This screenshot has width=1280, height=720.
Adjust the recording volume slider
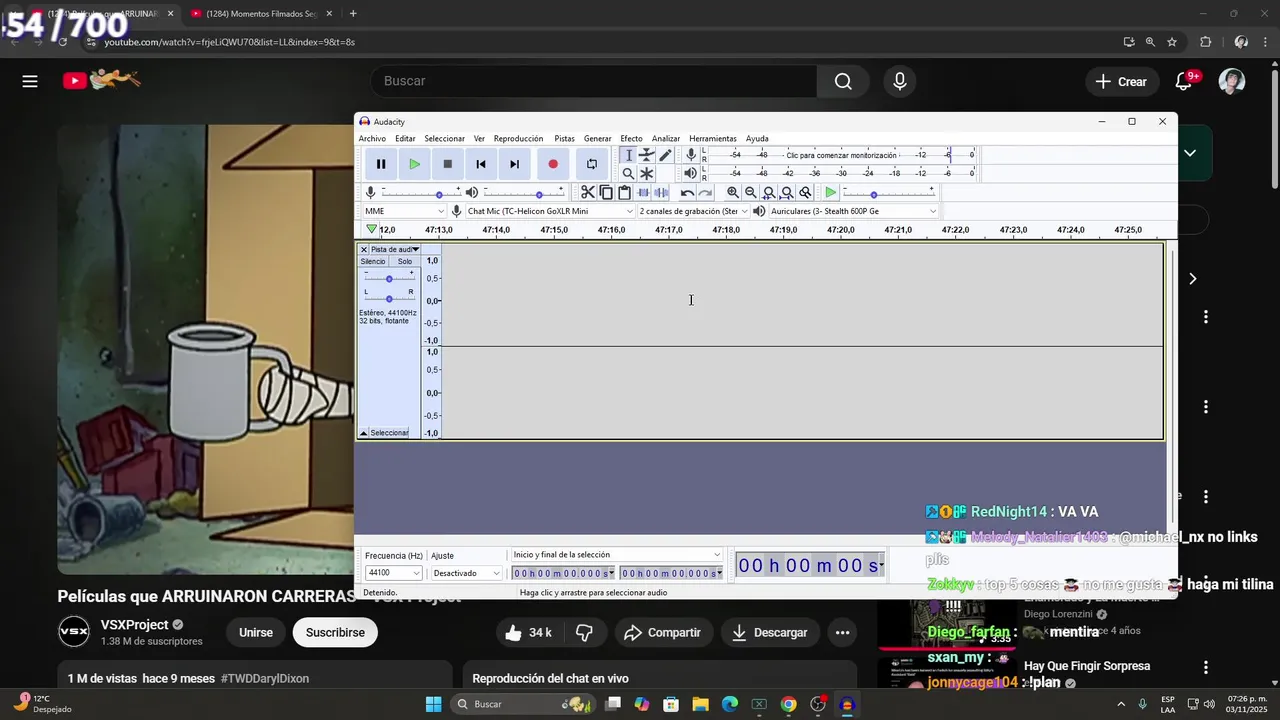coord(421,192)
